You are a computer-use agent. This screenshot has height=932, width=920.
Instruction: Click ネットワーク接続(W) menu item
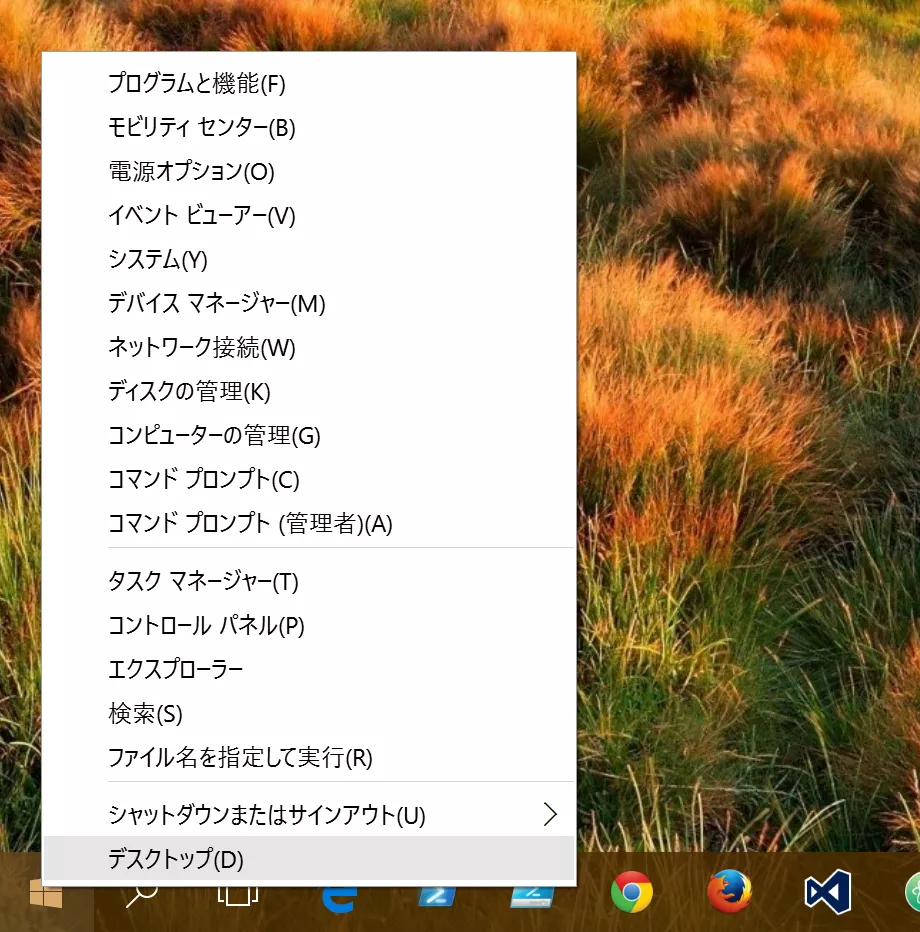pos(201,348)
